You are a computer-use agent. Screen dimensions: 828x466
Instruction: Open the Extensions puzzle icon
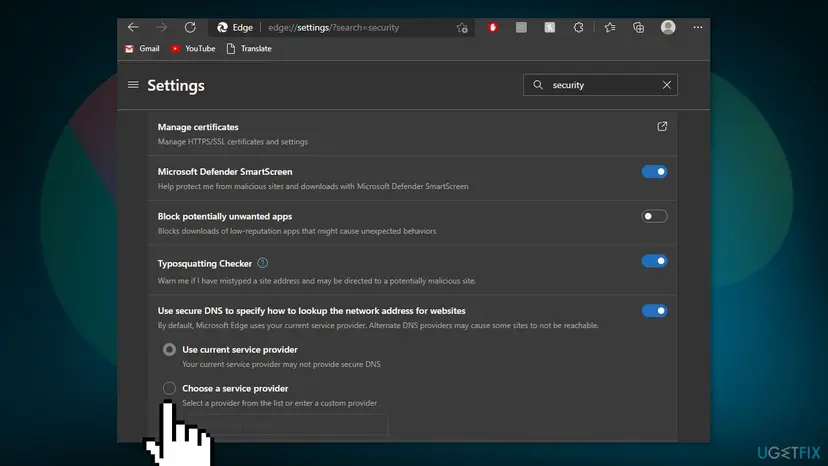(x=579, y=27)
